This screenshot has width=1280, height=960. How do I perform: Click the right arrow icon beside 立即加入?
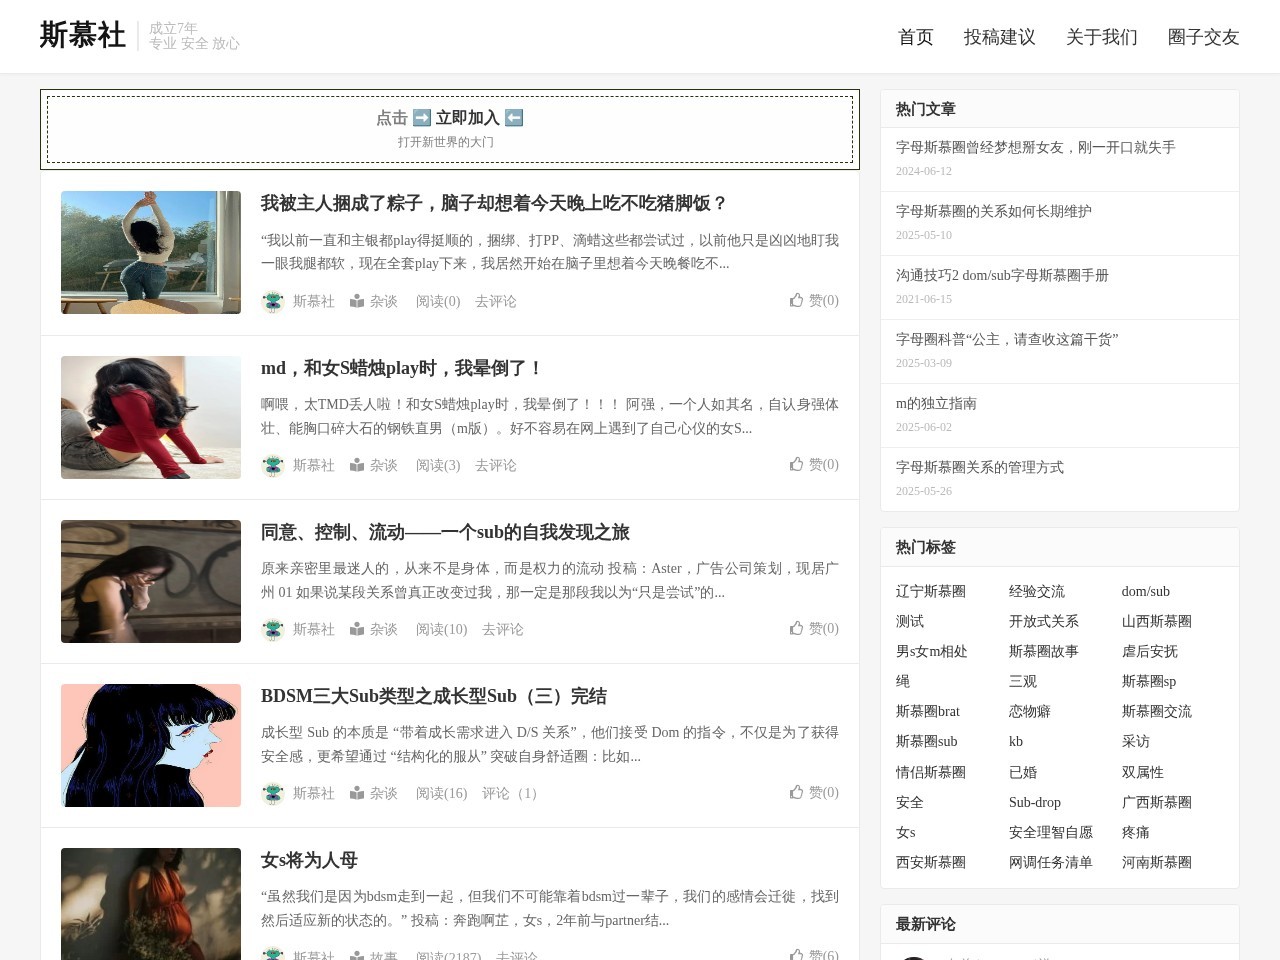click(x=420, y=117)
